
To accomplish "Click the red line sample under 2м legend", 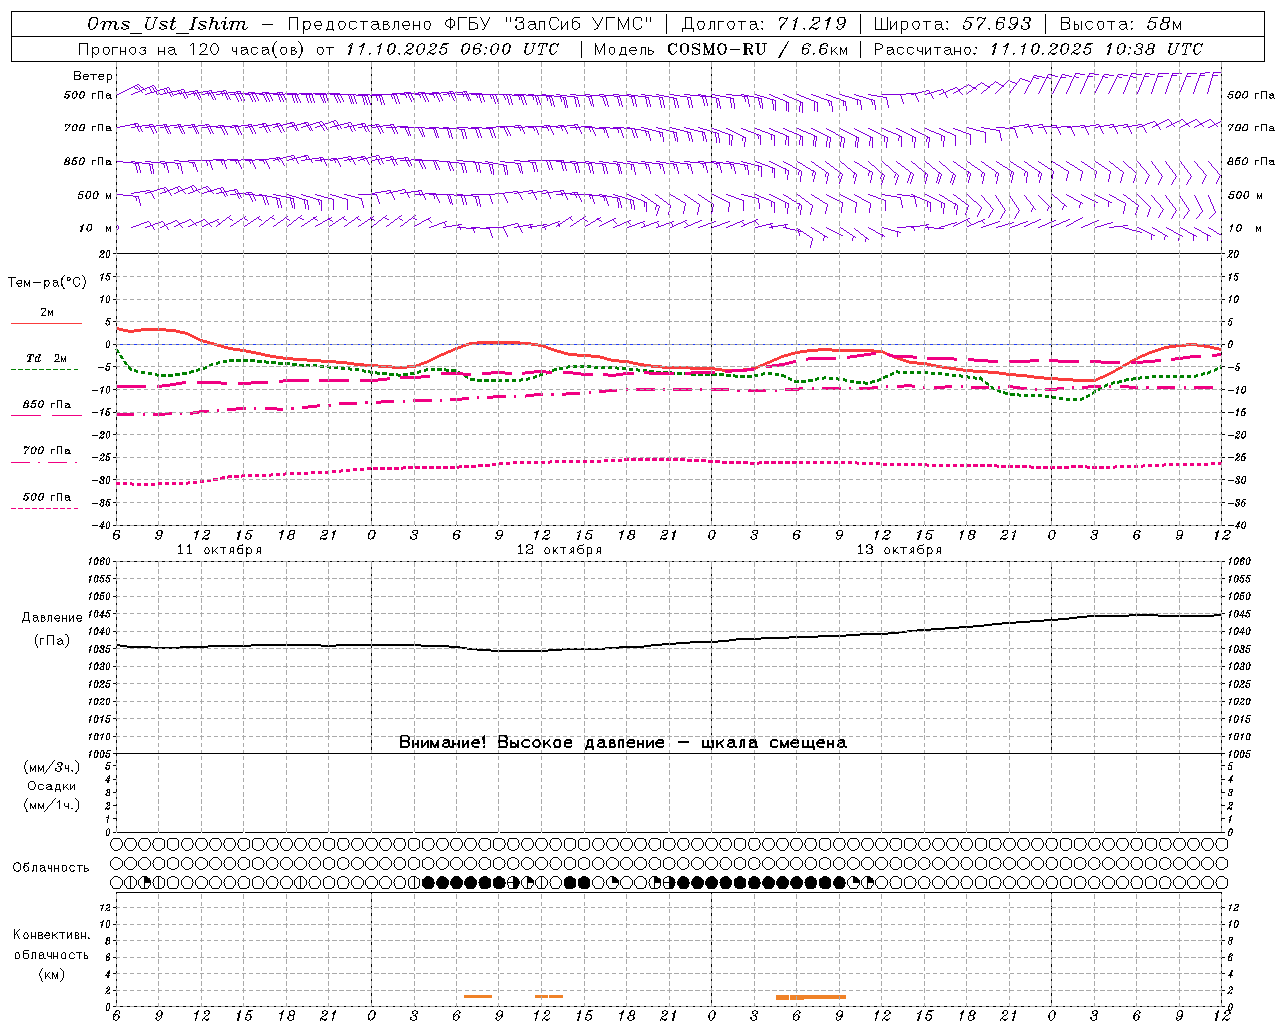I will (46, 324).
